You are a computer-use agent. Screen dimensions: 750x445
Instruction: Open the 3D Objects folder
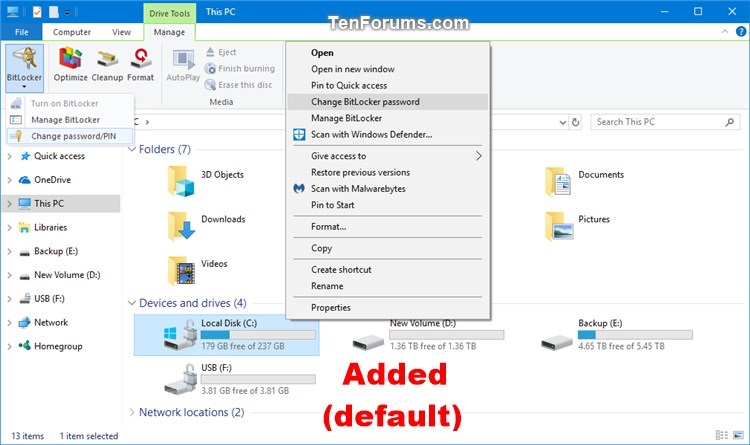[206, 181]
